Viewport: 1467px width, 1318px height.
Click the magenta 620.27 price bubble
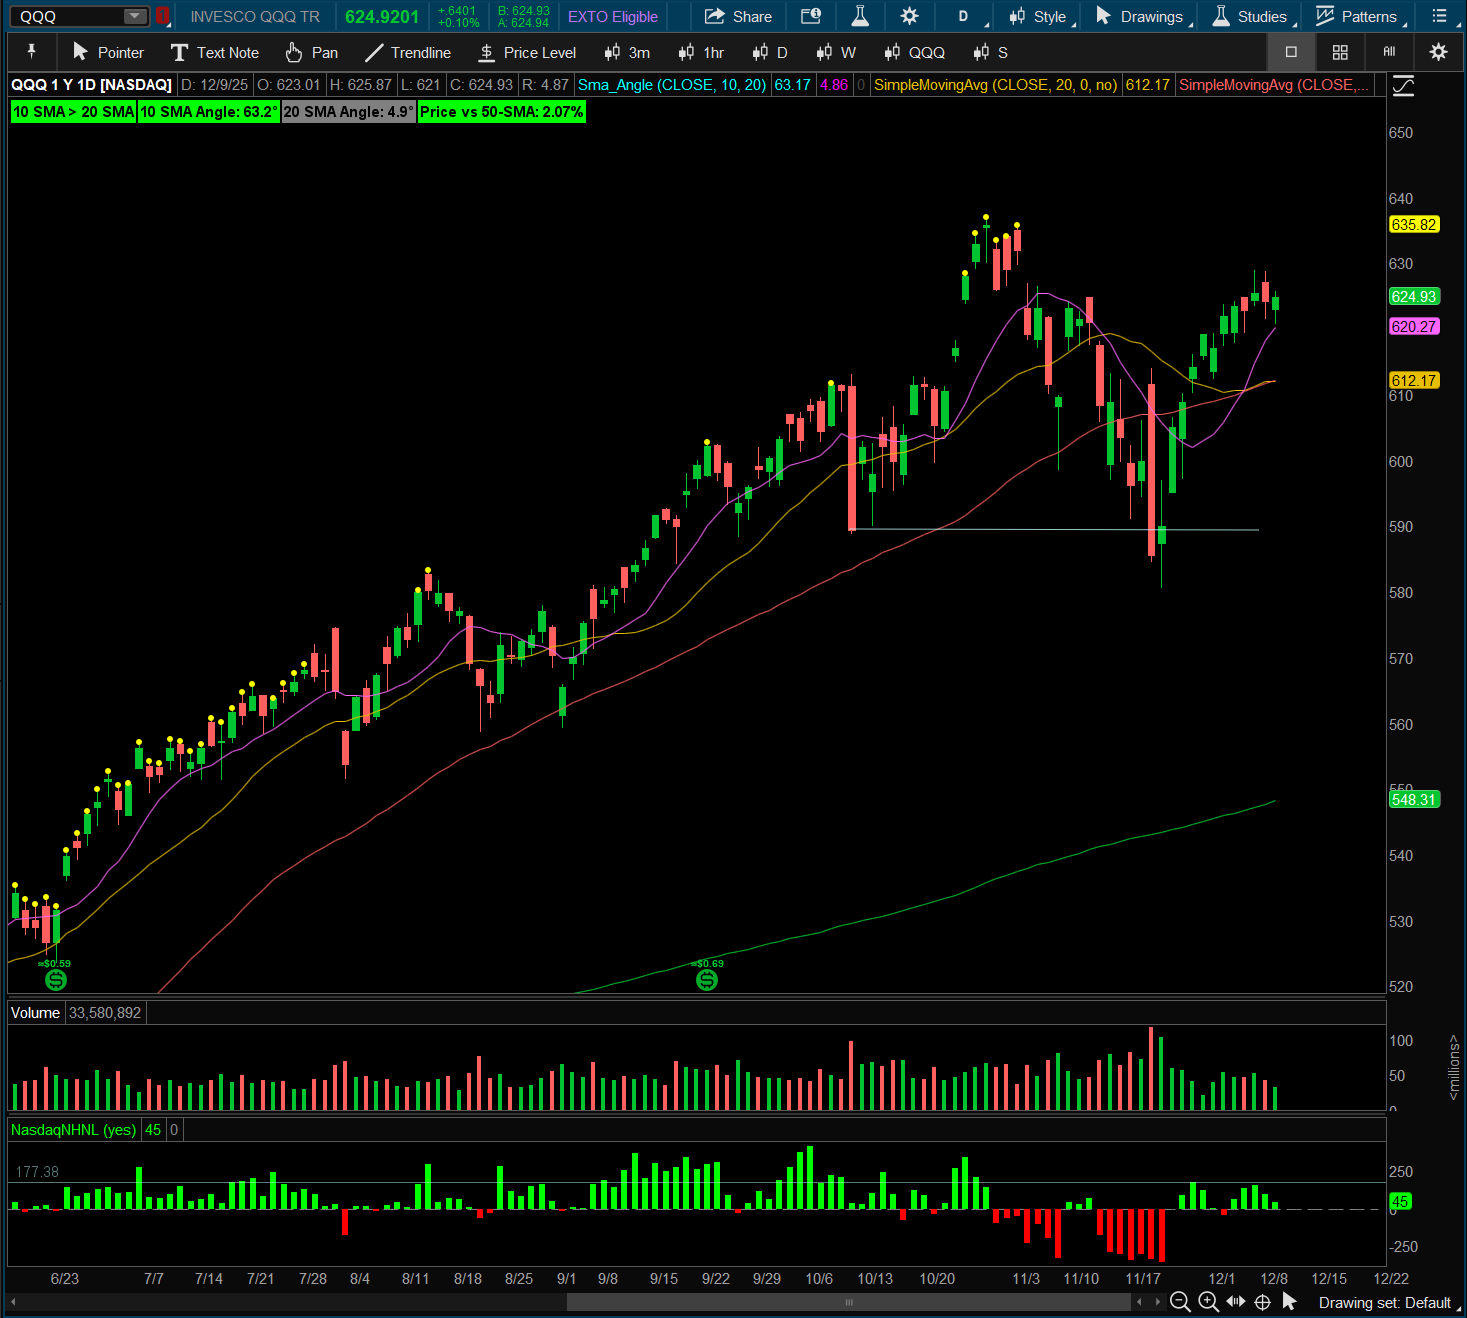tap(1414, 327)
